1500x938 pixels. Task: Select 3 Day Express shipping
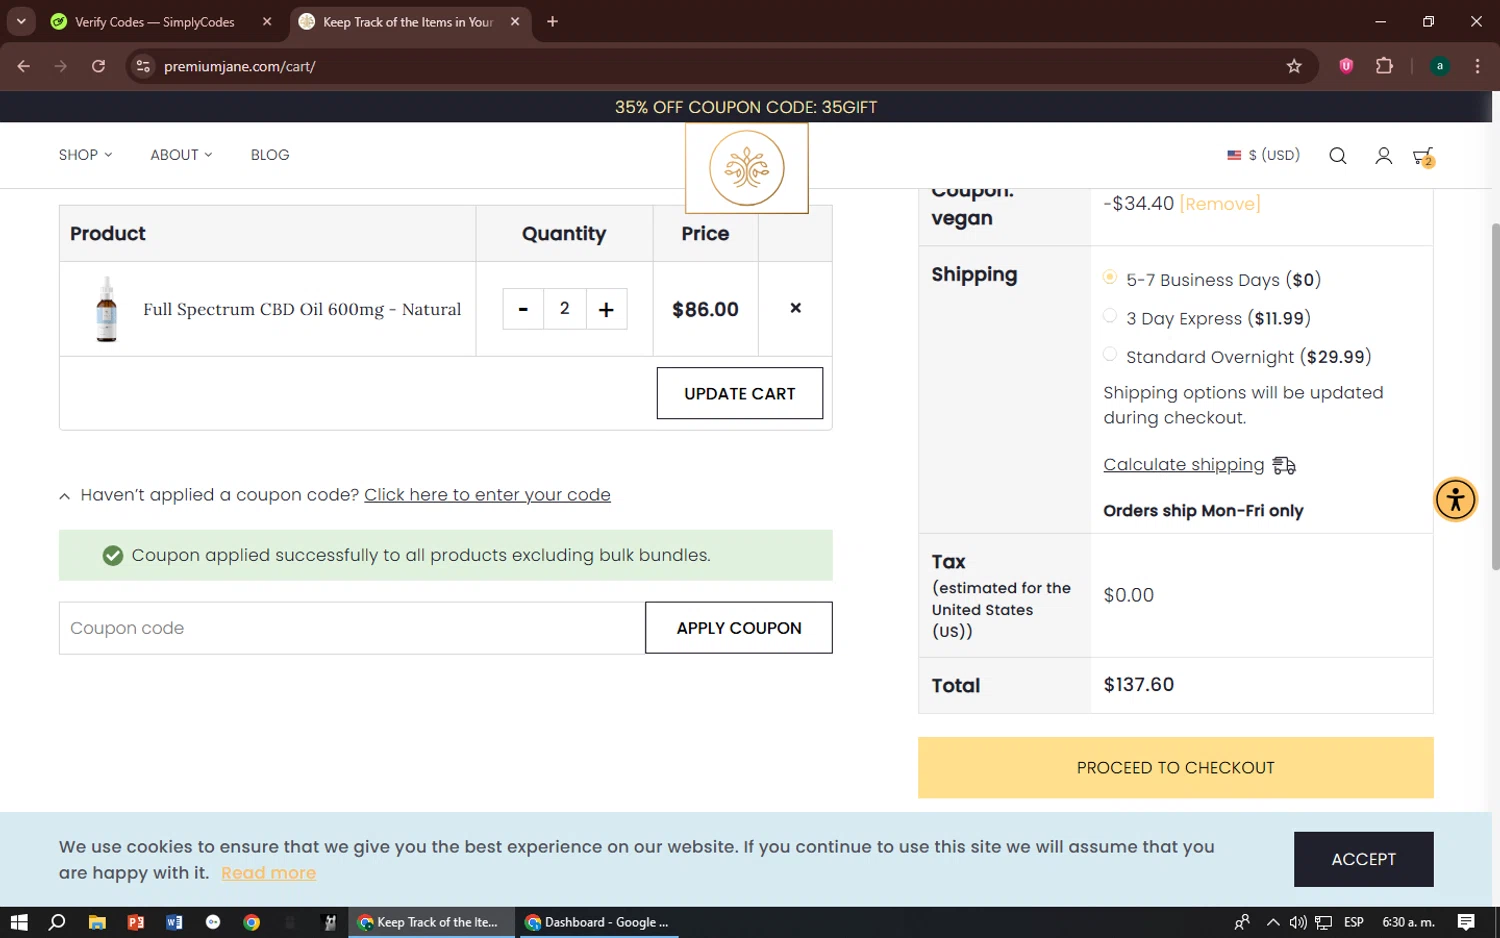point(1110,316)
